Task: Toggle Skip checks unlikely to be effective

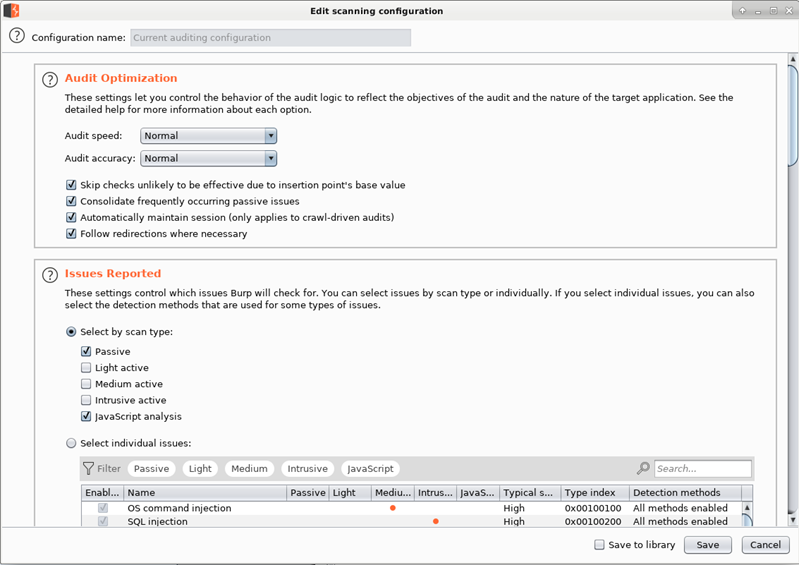Action: pos(71,185)
